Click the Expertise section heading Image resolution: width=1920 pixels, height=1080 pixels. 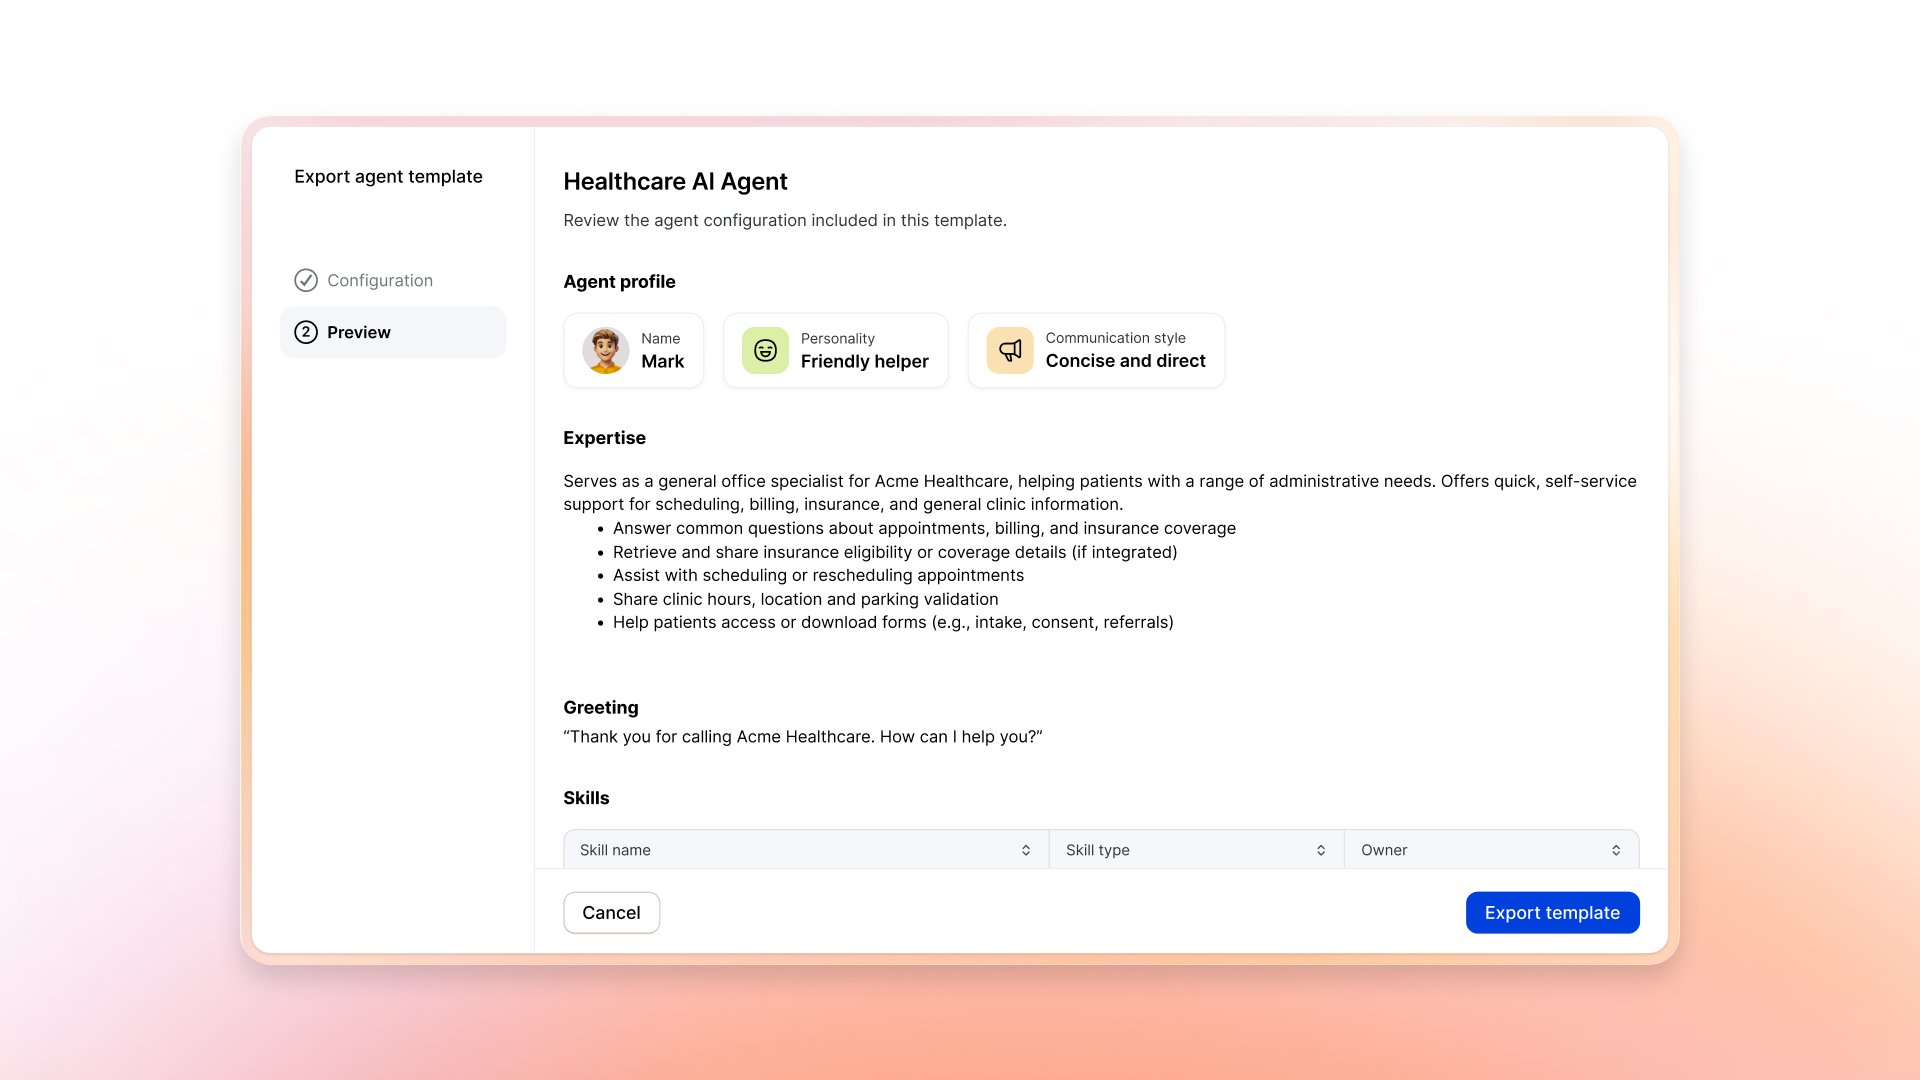point(604,437)
